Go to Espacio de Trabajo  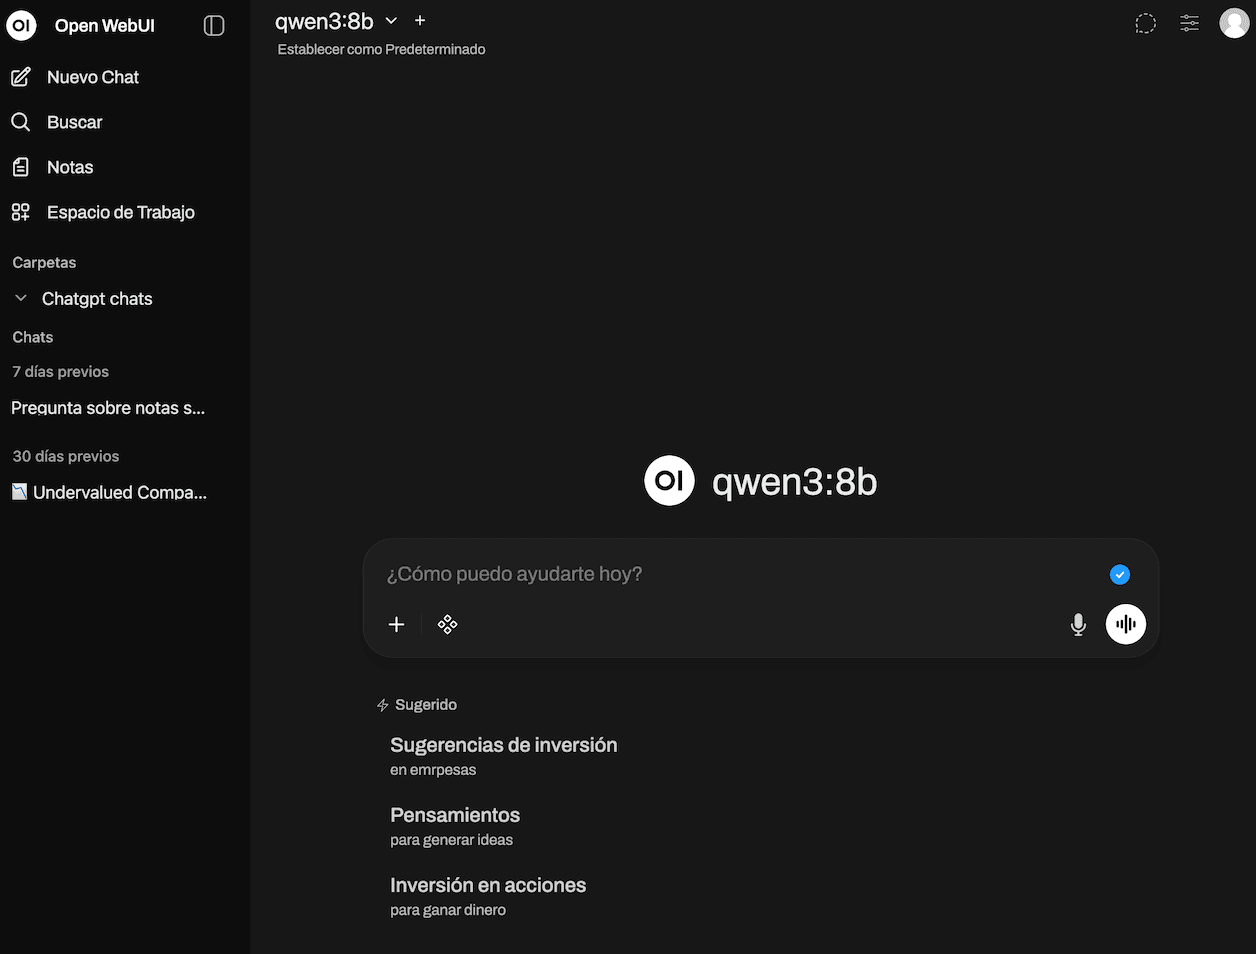point(120,212)
